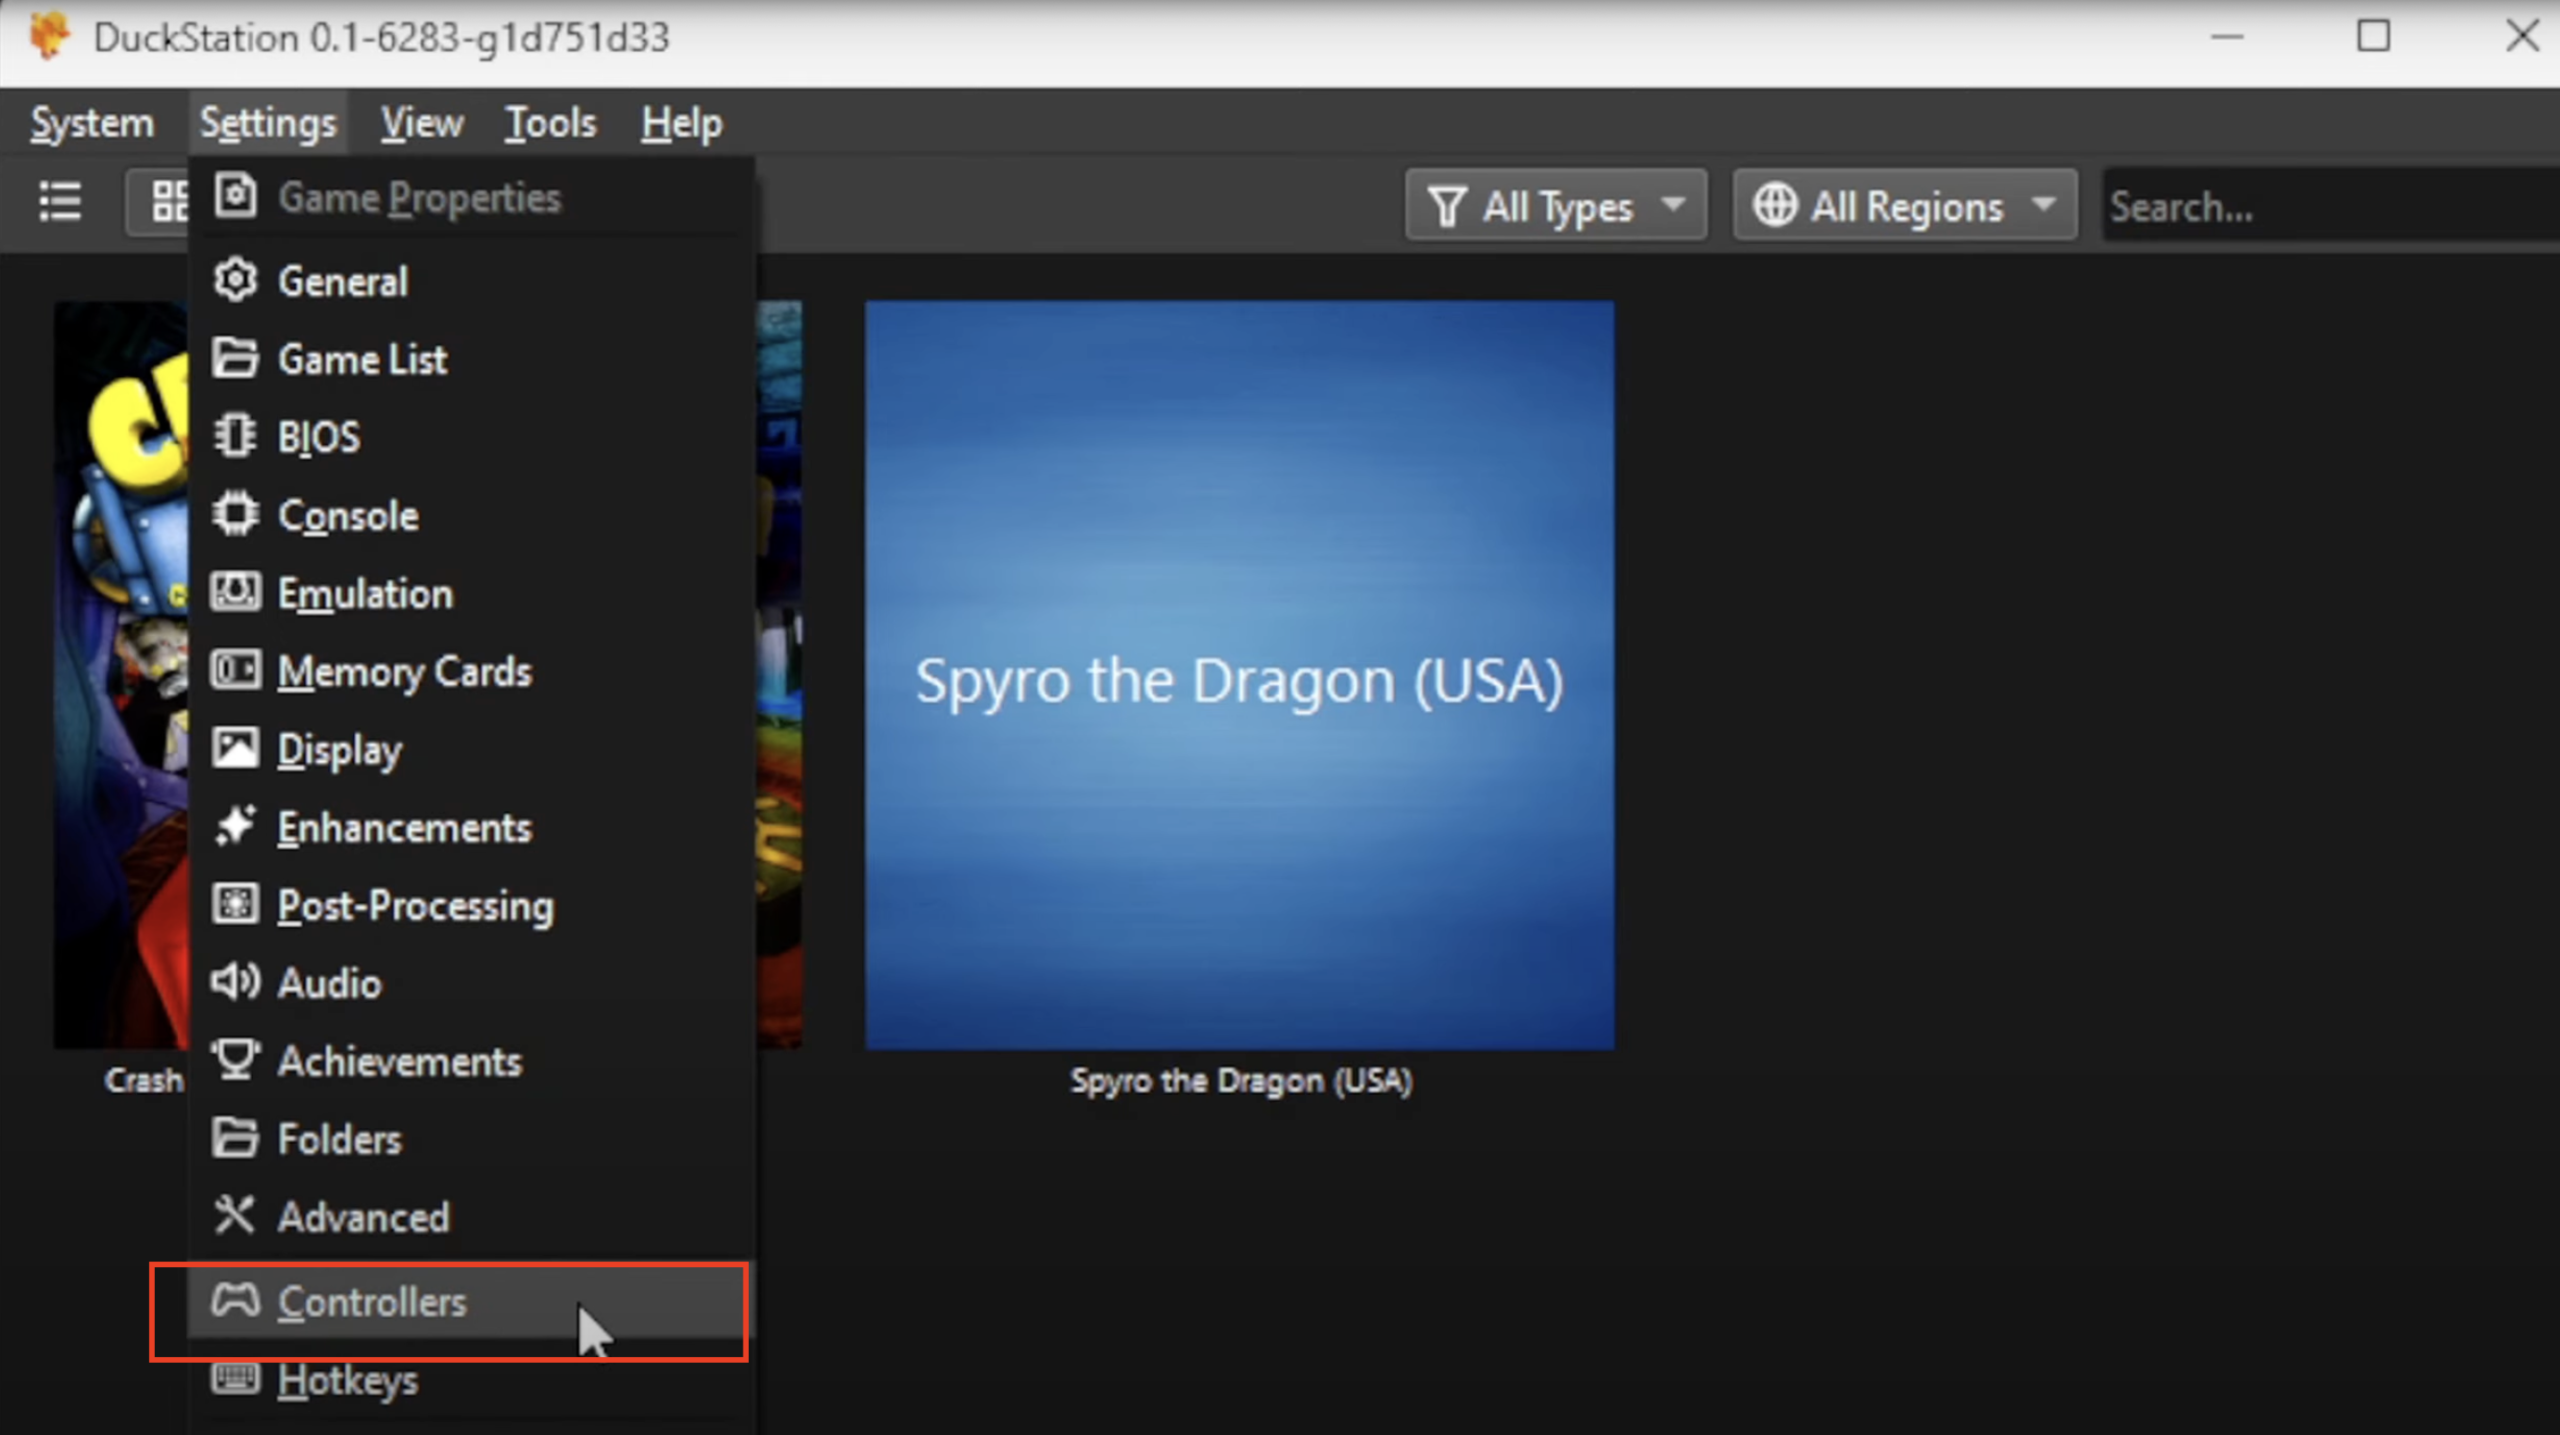Click the Memory Cards icon
Image resolution: width=2560 pixels, height=1435 pixels.
click(x=236, y=670)
